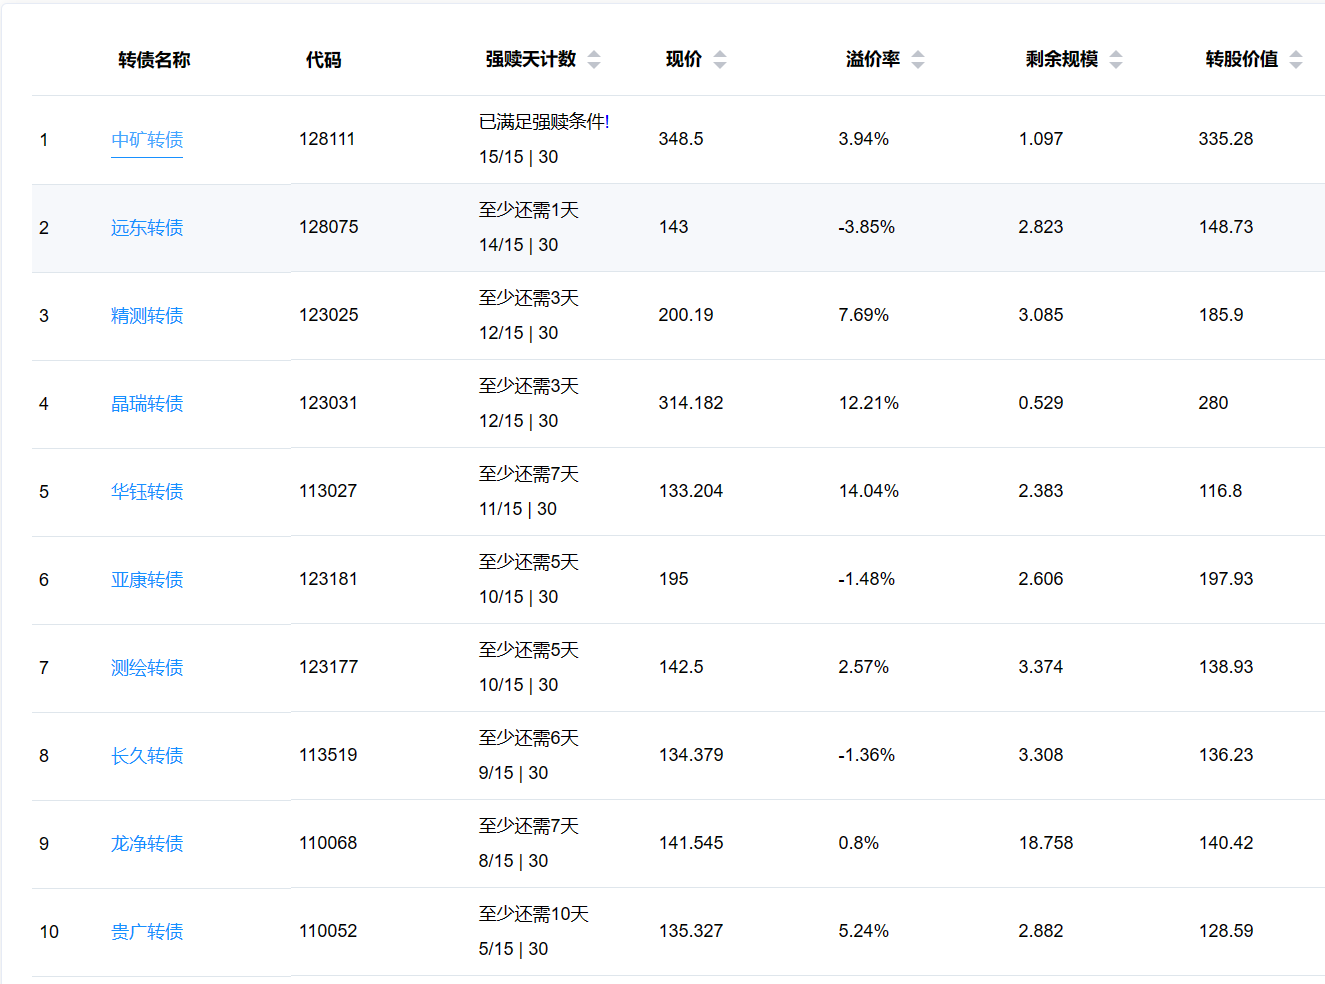The height and width of the screenshot is (984, 1325).
Task: Click the sort icon beside 现价
Action: pos(720,60)
